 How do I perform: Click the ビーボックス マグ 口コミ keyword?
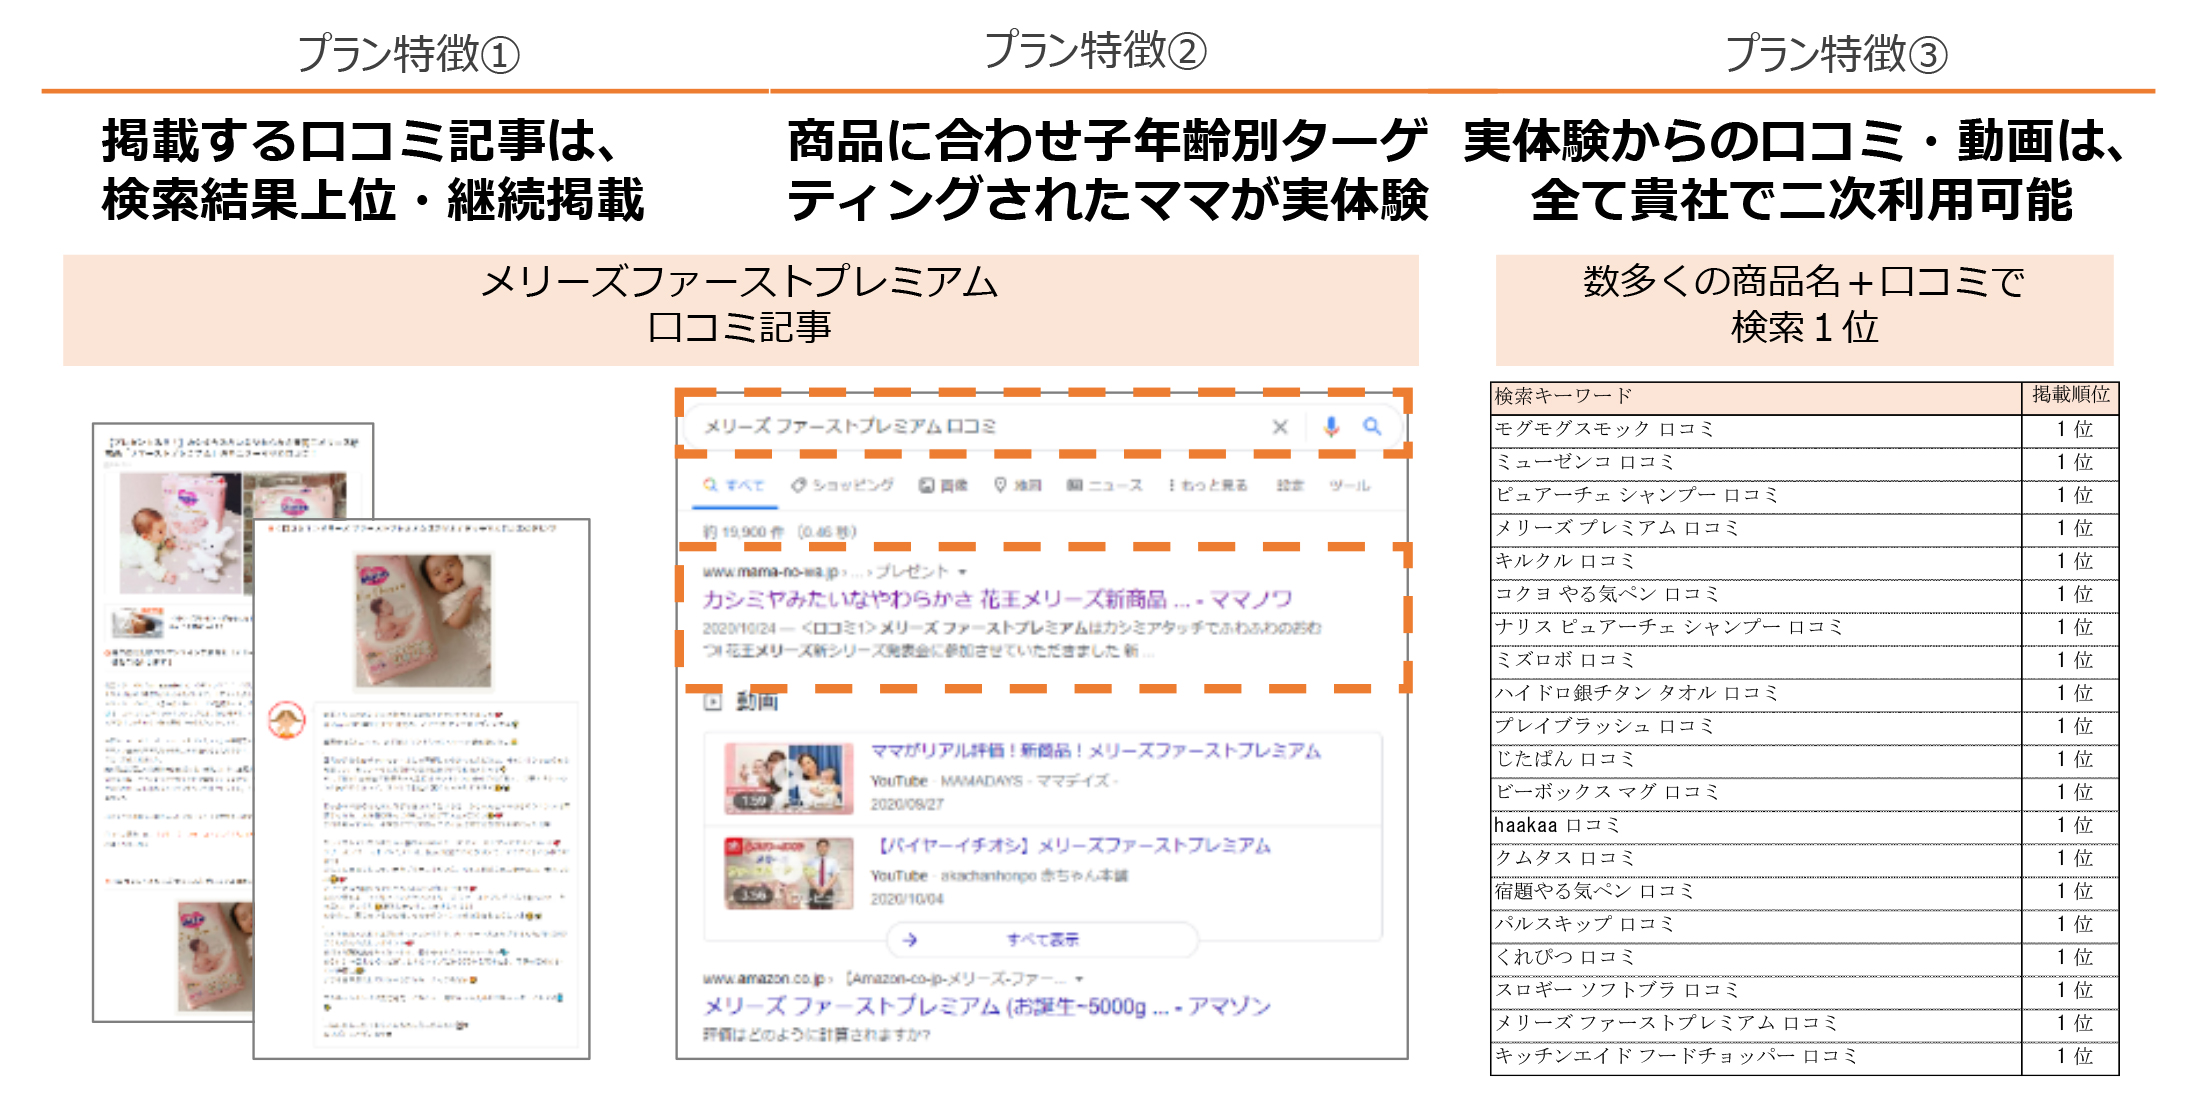(1607, 793)
